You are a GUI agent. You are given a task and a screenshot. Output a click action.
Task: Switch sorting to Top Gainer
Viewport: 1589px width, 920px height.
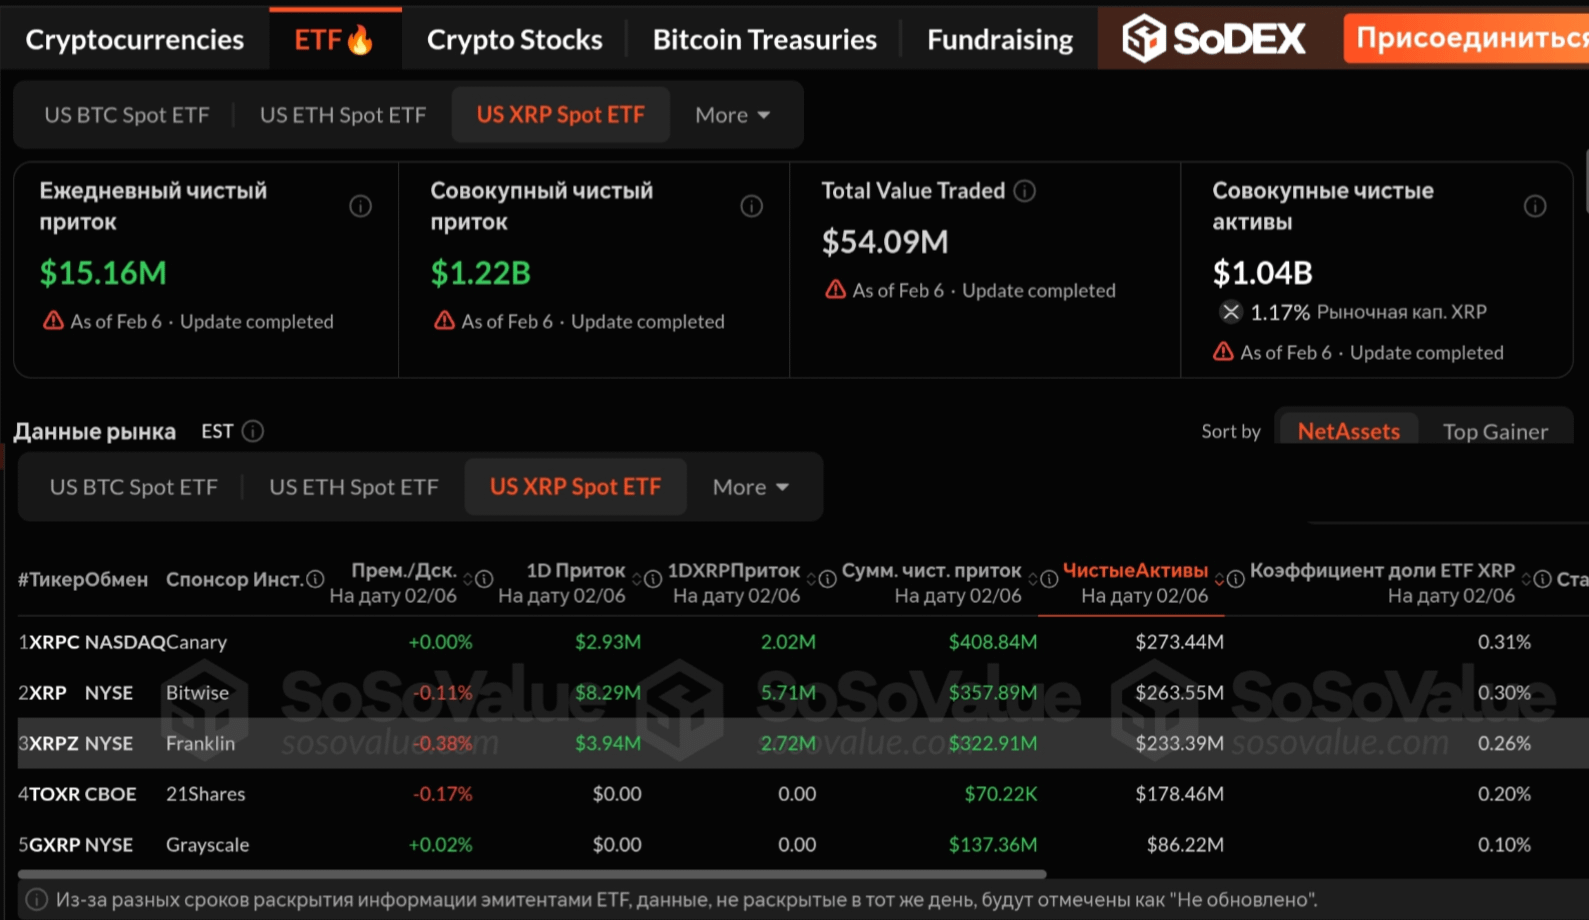pos(1494,431)
